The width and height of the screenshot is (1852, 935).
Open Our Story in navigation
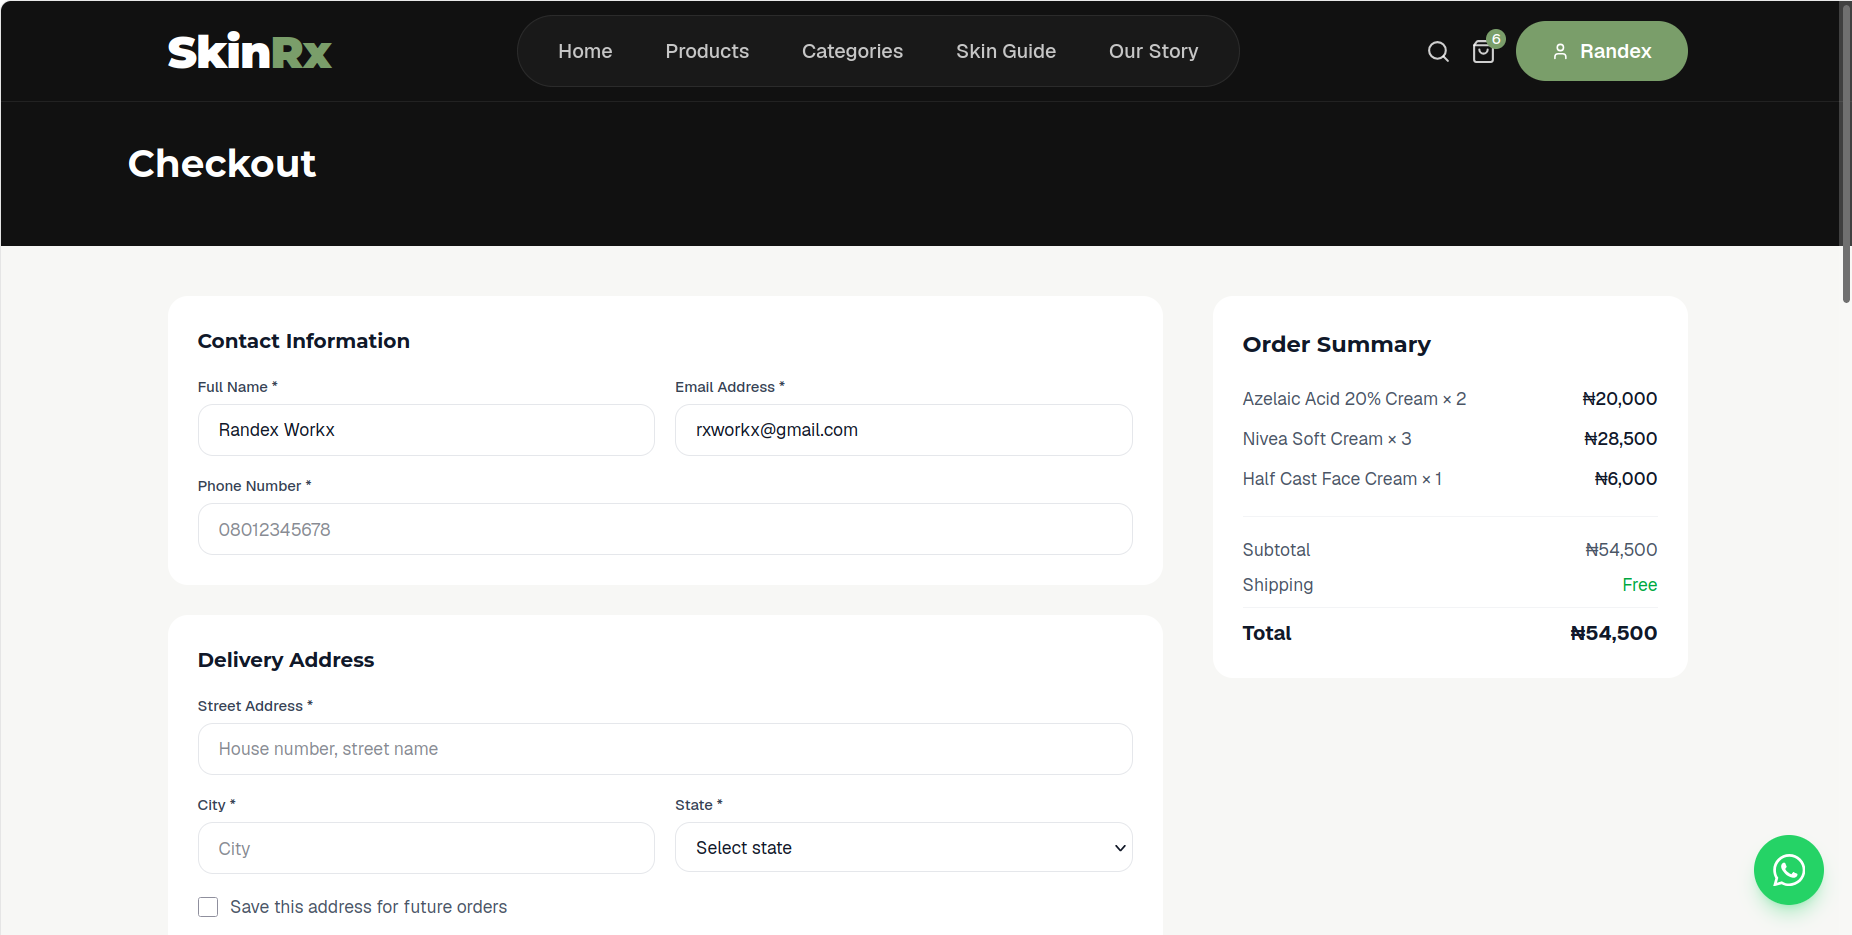coord(1153,51)
